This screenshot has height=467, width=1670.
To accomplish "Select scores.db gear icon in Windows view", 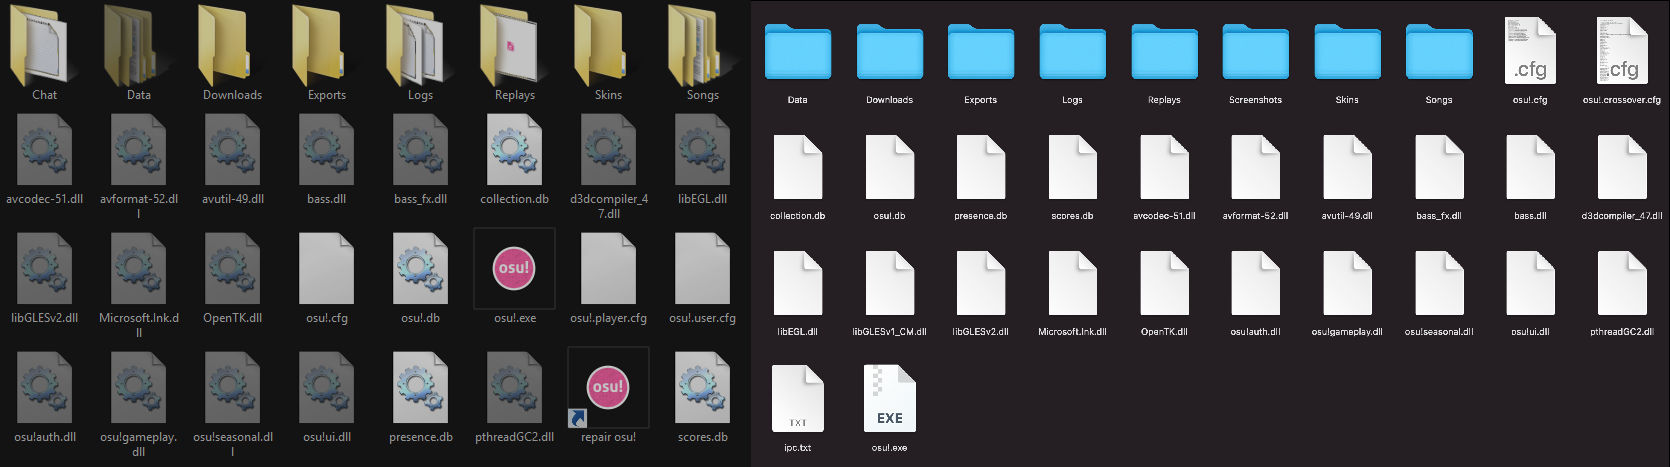I will 703,388.
